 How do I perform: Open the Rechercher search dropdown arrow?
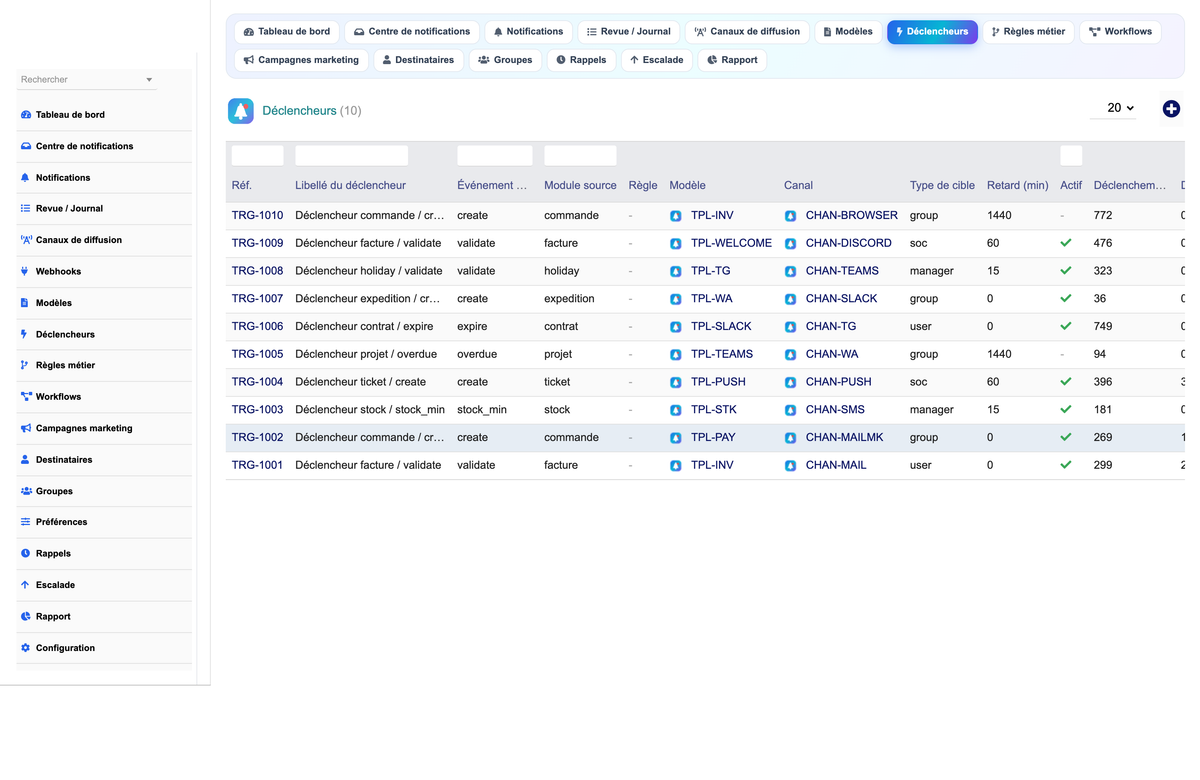point(149,80)
